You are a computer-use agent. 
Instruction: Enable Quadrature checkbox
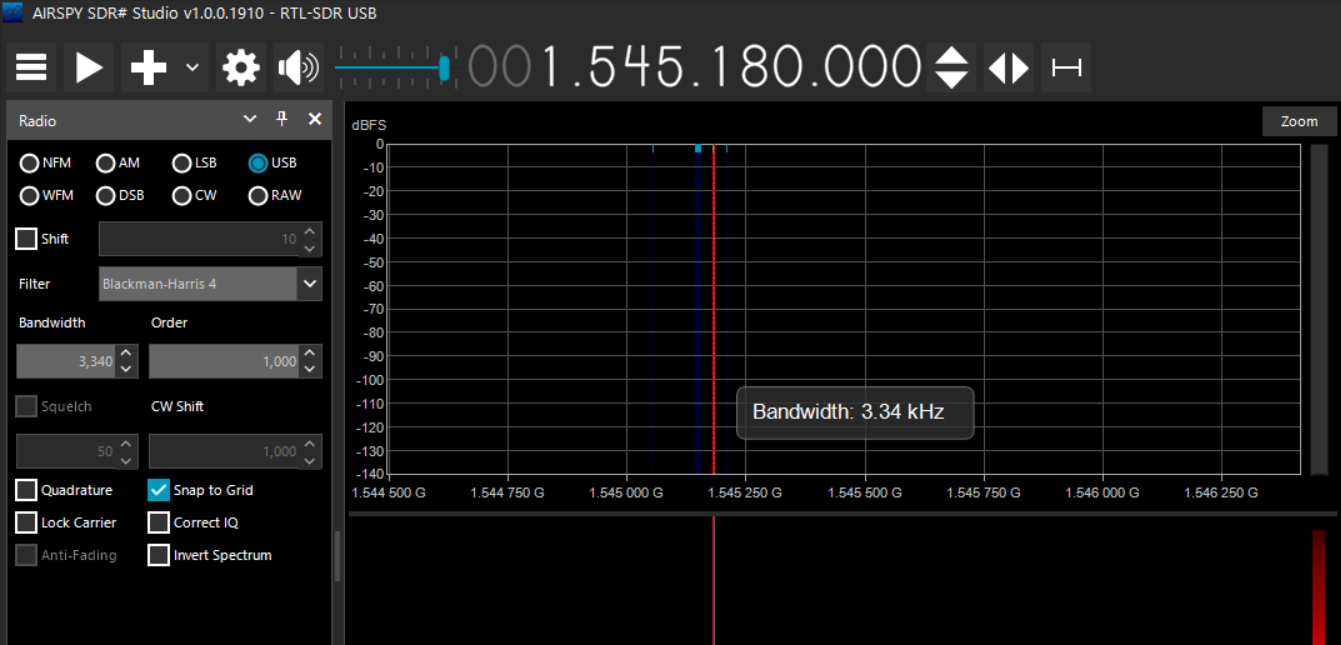tap(26, 490)
